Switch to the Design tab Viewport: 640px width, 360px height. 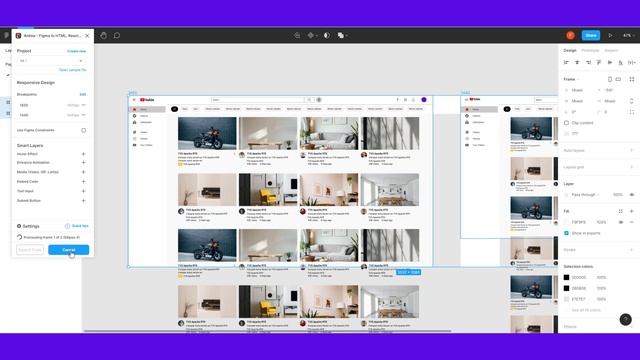click(570, 50)
